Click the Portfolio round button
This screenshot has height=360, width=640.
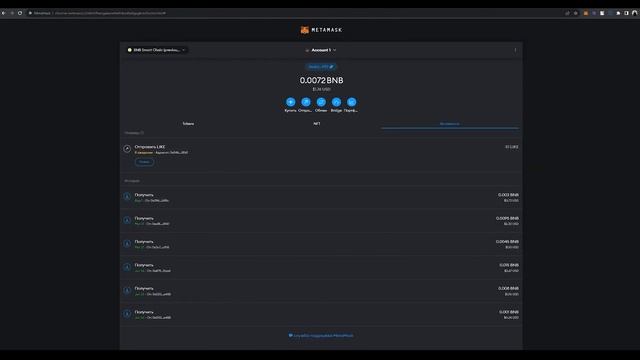(x=351, y=102)
